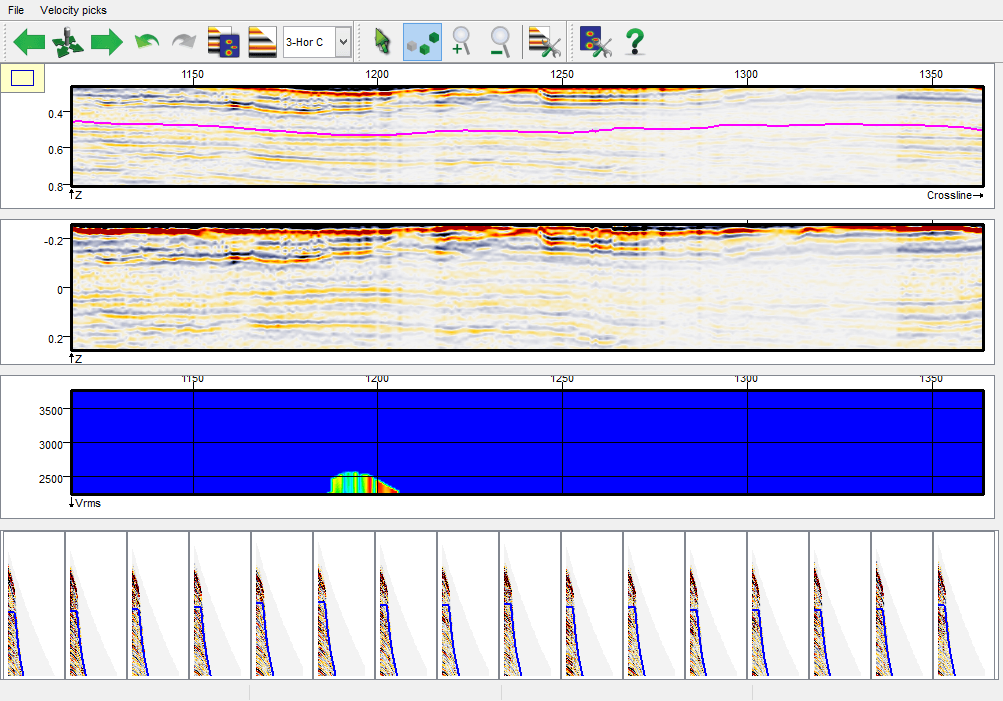Viewport: 1003px width, 701px height.
Task: Open the seismic with velocity overlay display icon
Action: tap(222, 42)
